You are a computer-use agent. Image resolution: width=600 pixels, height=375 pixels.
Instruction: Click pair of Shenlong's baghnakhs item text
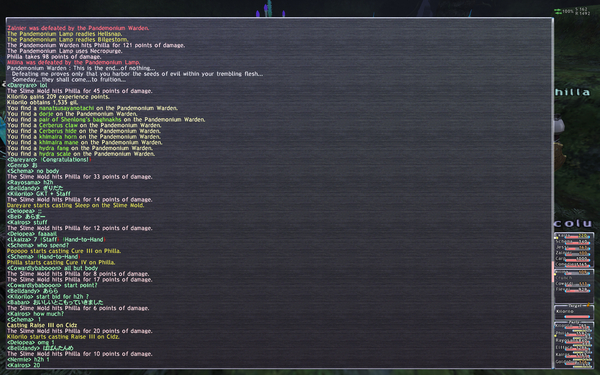click(x=80, y=120)
